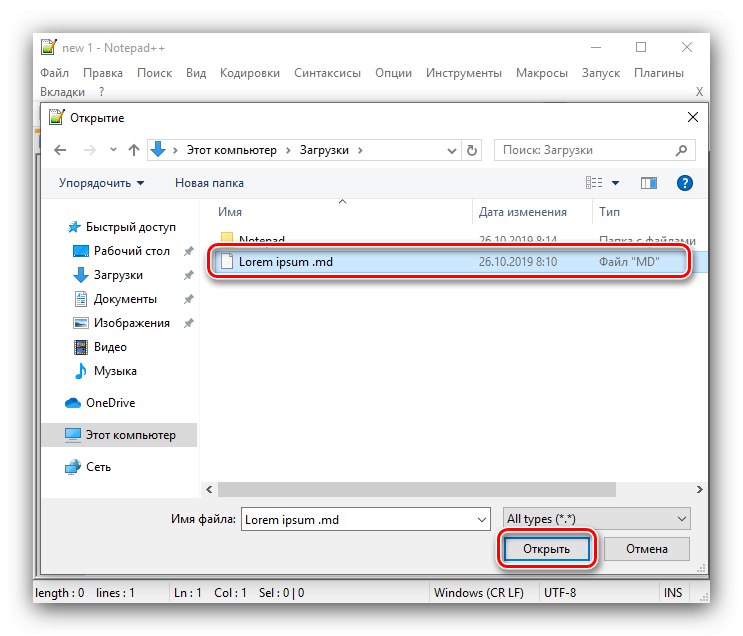Select Быстрый доступ in sidebar
Viewport: 743px width, 636px height.
pos(121,227)
